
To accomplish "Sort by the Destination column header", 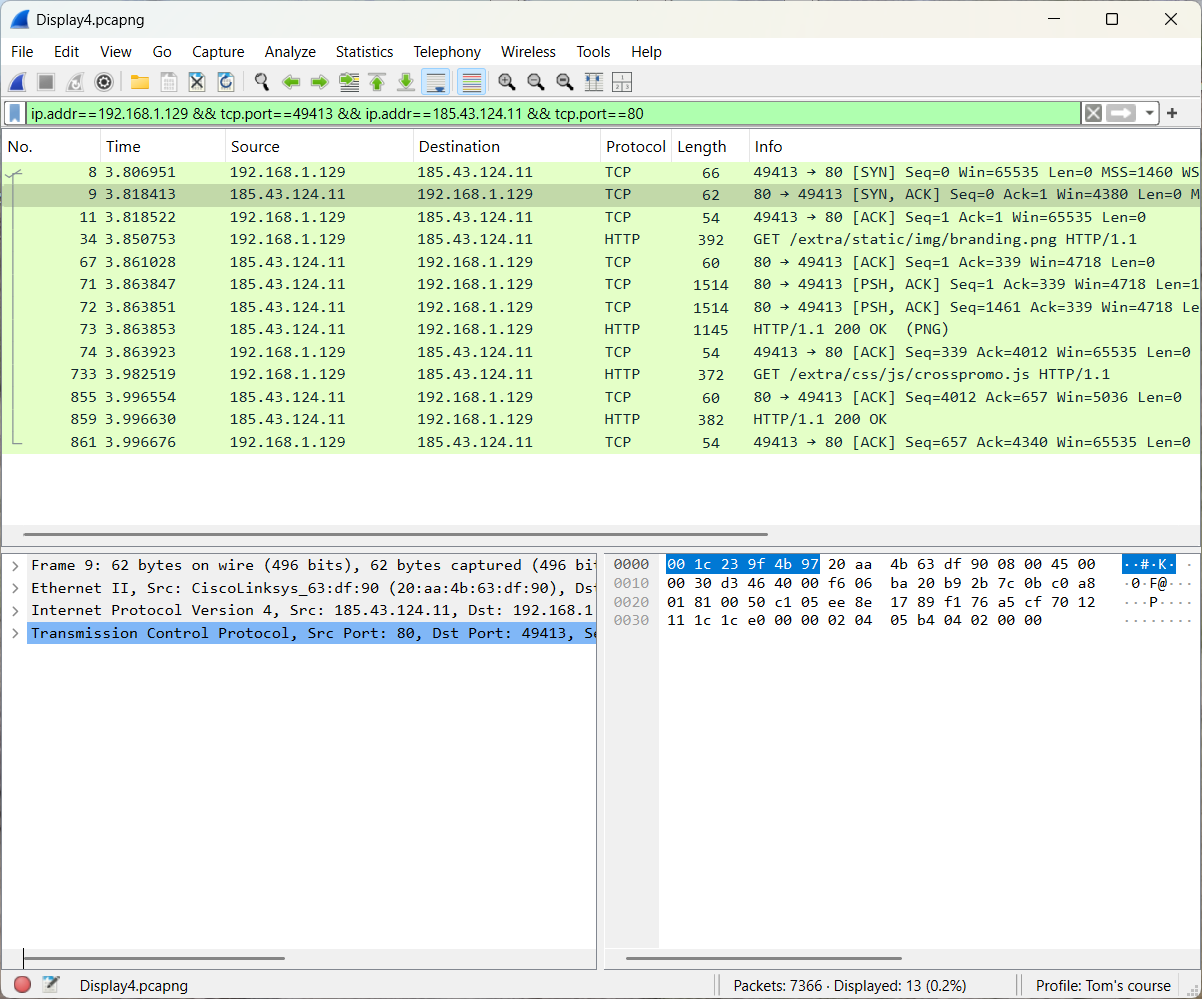I will click(507, 147).
